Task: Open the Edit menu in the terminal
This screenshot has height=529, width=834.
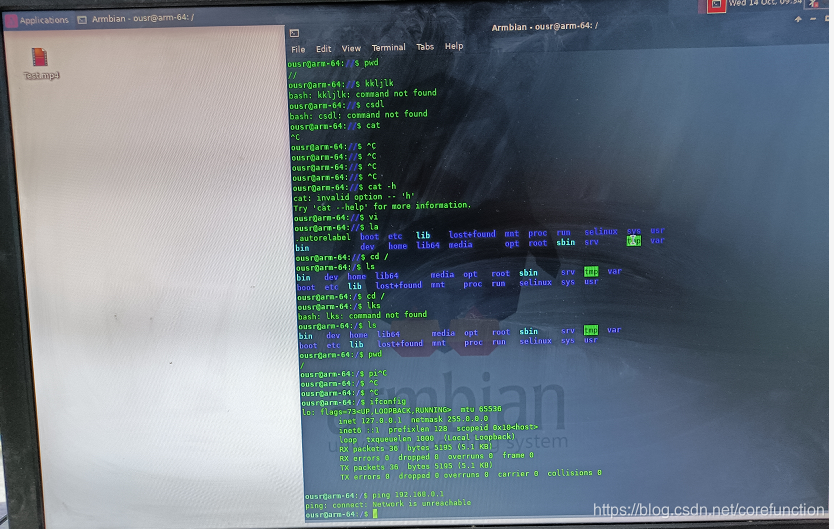Action: tap(323, 49)
